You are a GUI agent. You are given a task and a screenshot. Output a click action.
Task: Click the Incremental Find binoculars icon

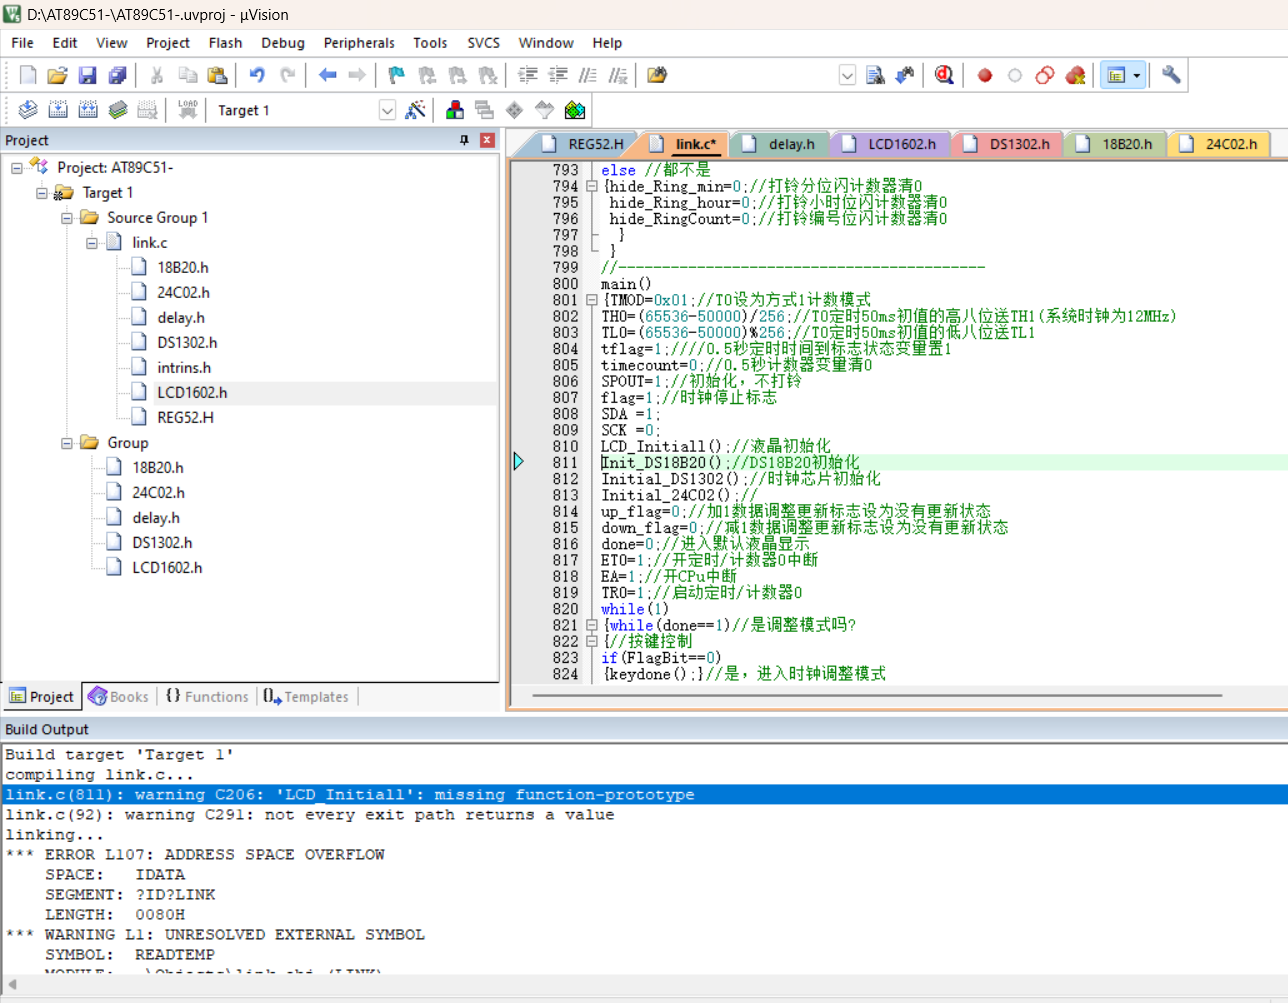pos(905,75)
